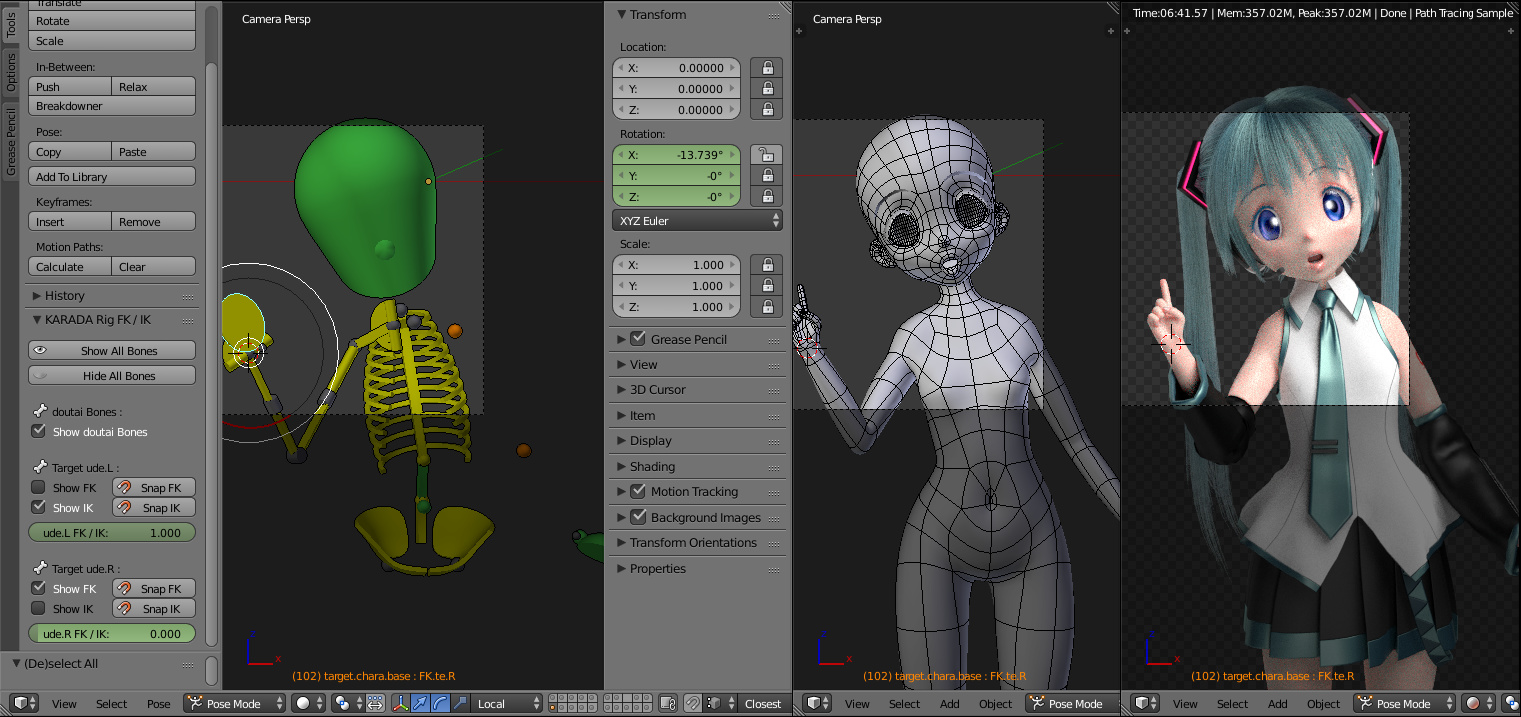Open viewport shading selector in left viewport
Viewport: 1521px width, 717px height.
click(309, 703)
